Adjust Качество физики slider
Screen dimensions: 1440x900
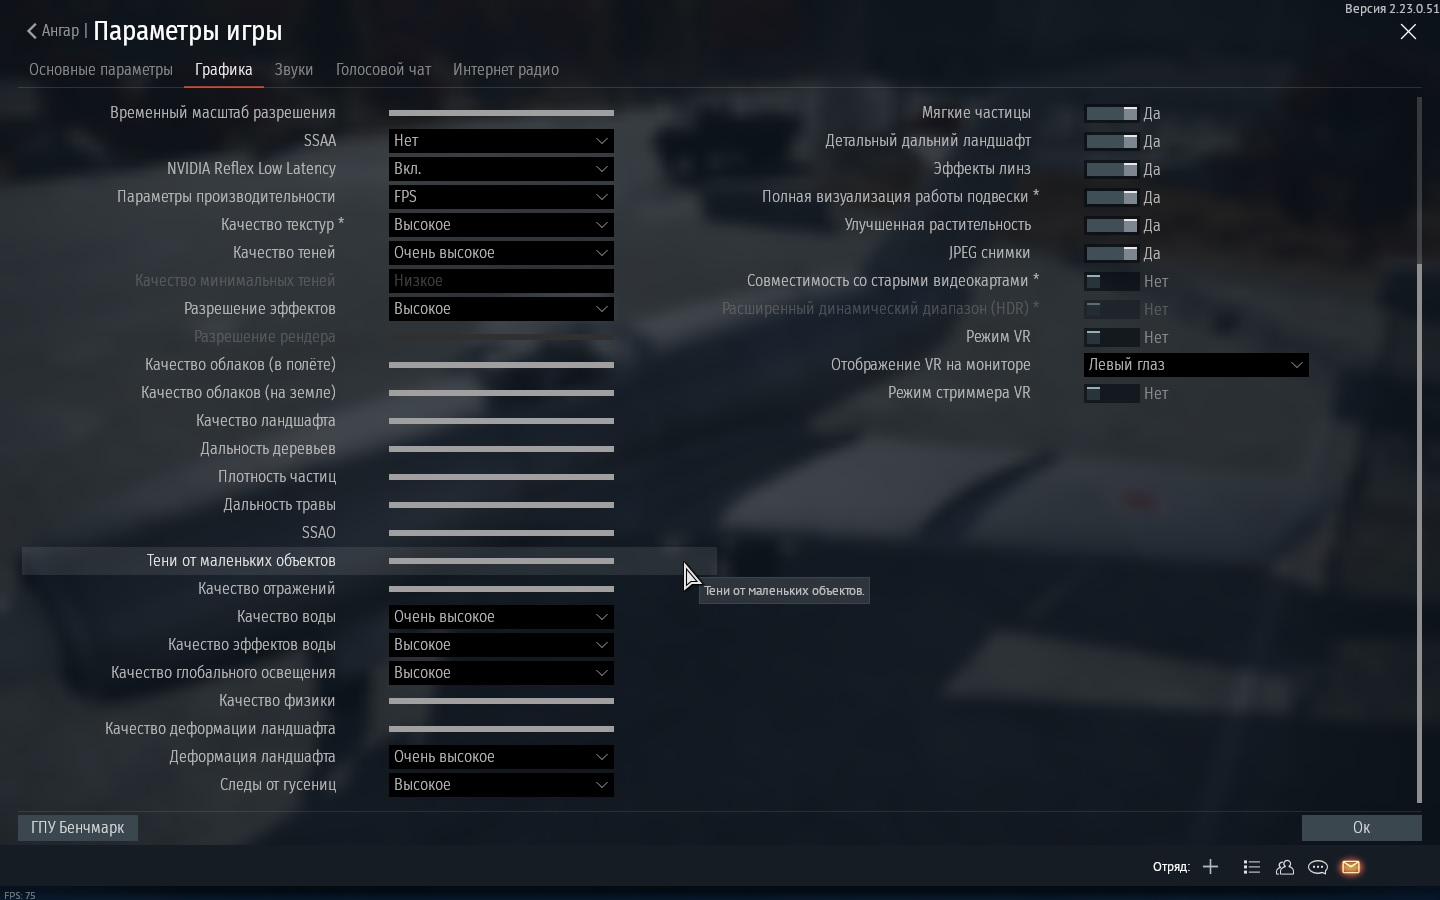click(x=501, y=701)
